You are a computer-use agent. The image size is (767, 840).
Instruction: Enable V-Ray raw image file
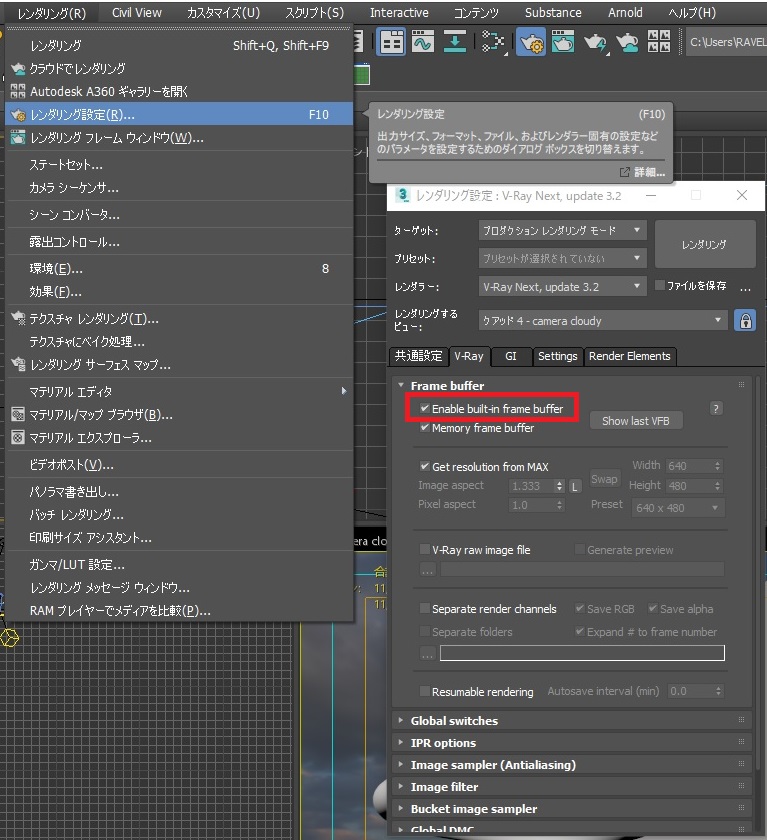pyautogui.click(x=425, y=550)
